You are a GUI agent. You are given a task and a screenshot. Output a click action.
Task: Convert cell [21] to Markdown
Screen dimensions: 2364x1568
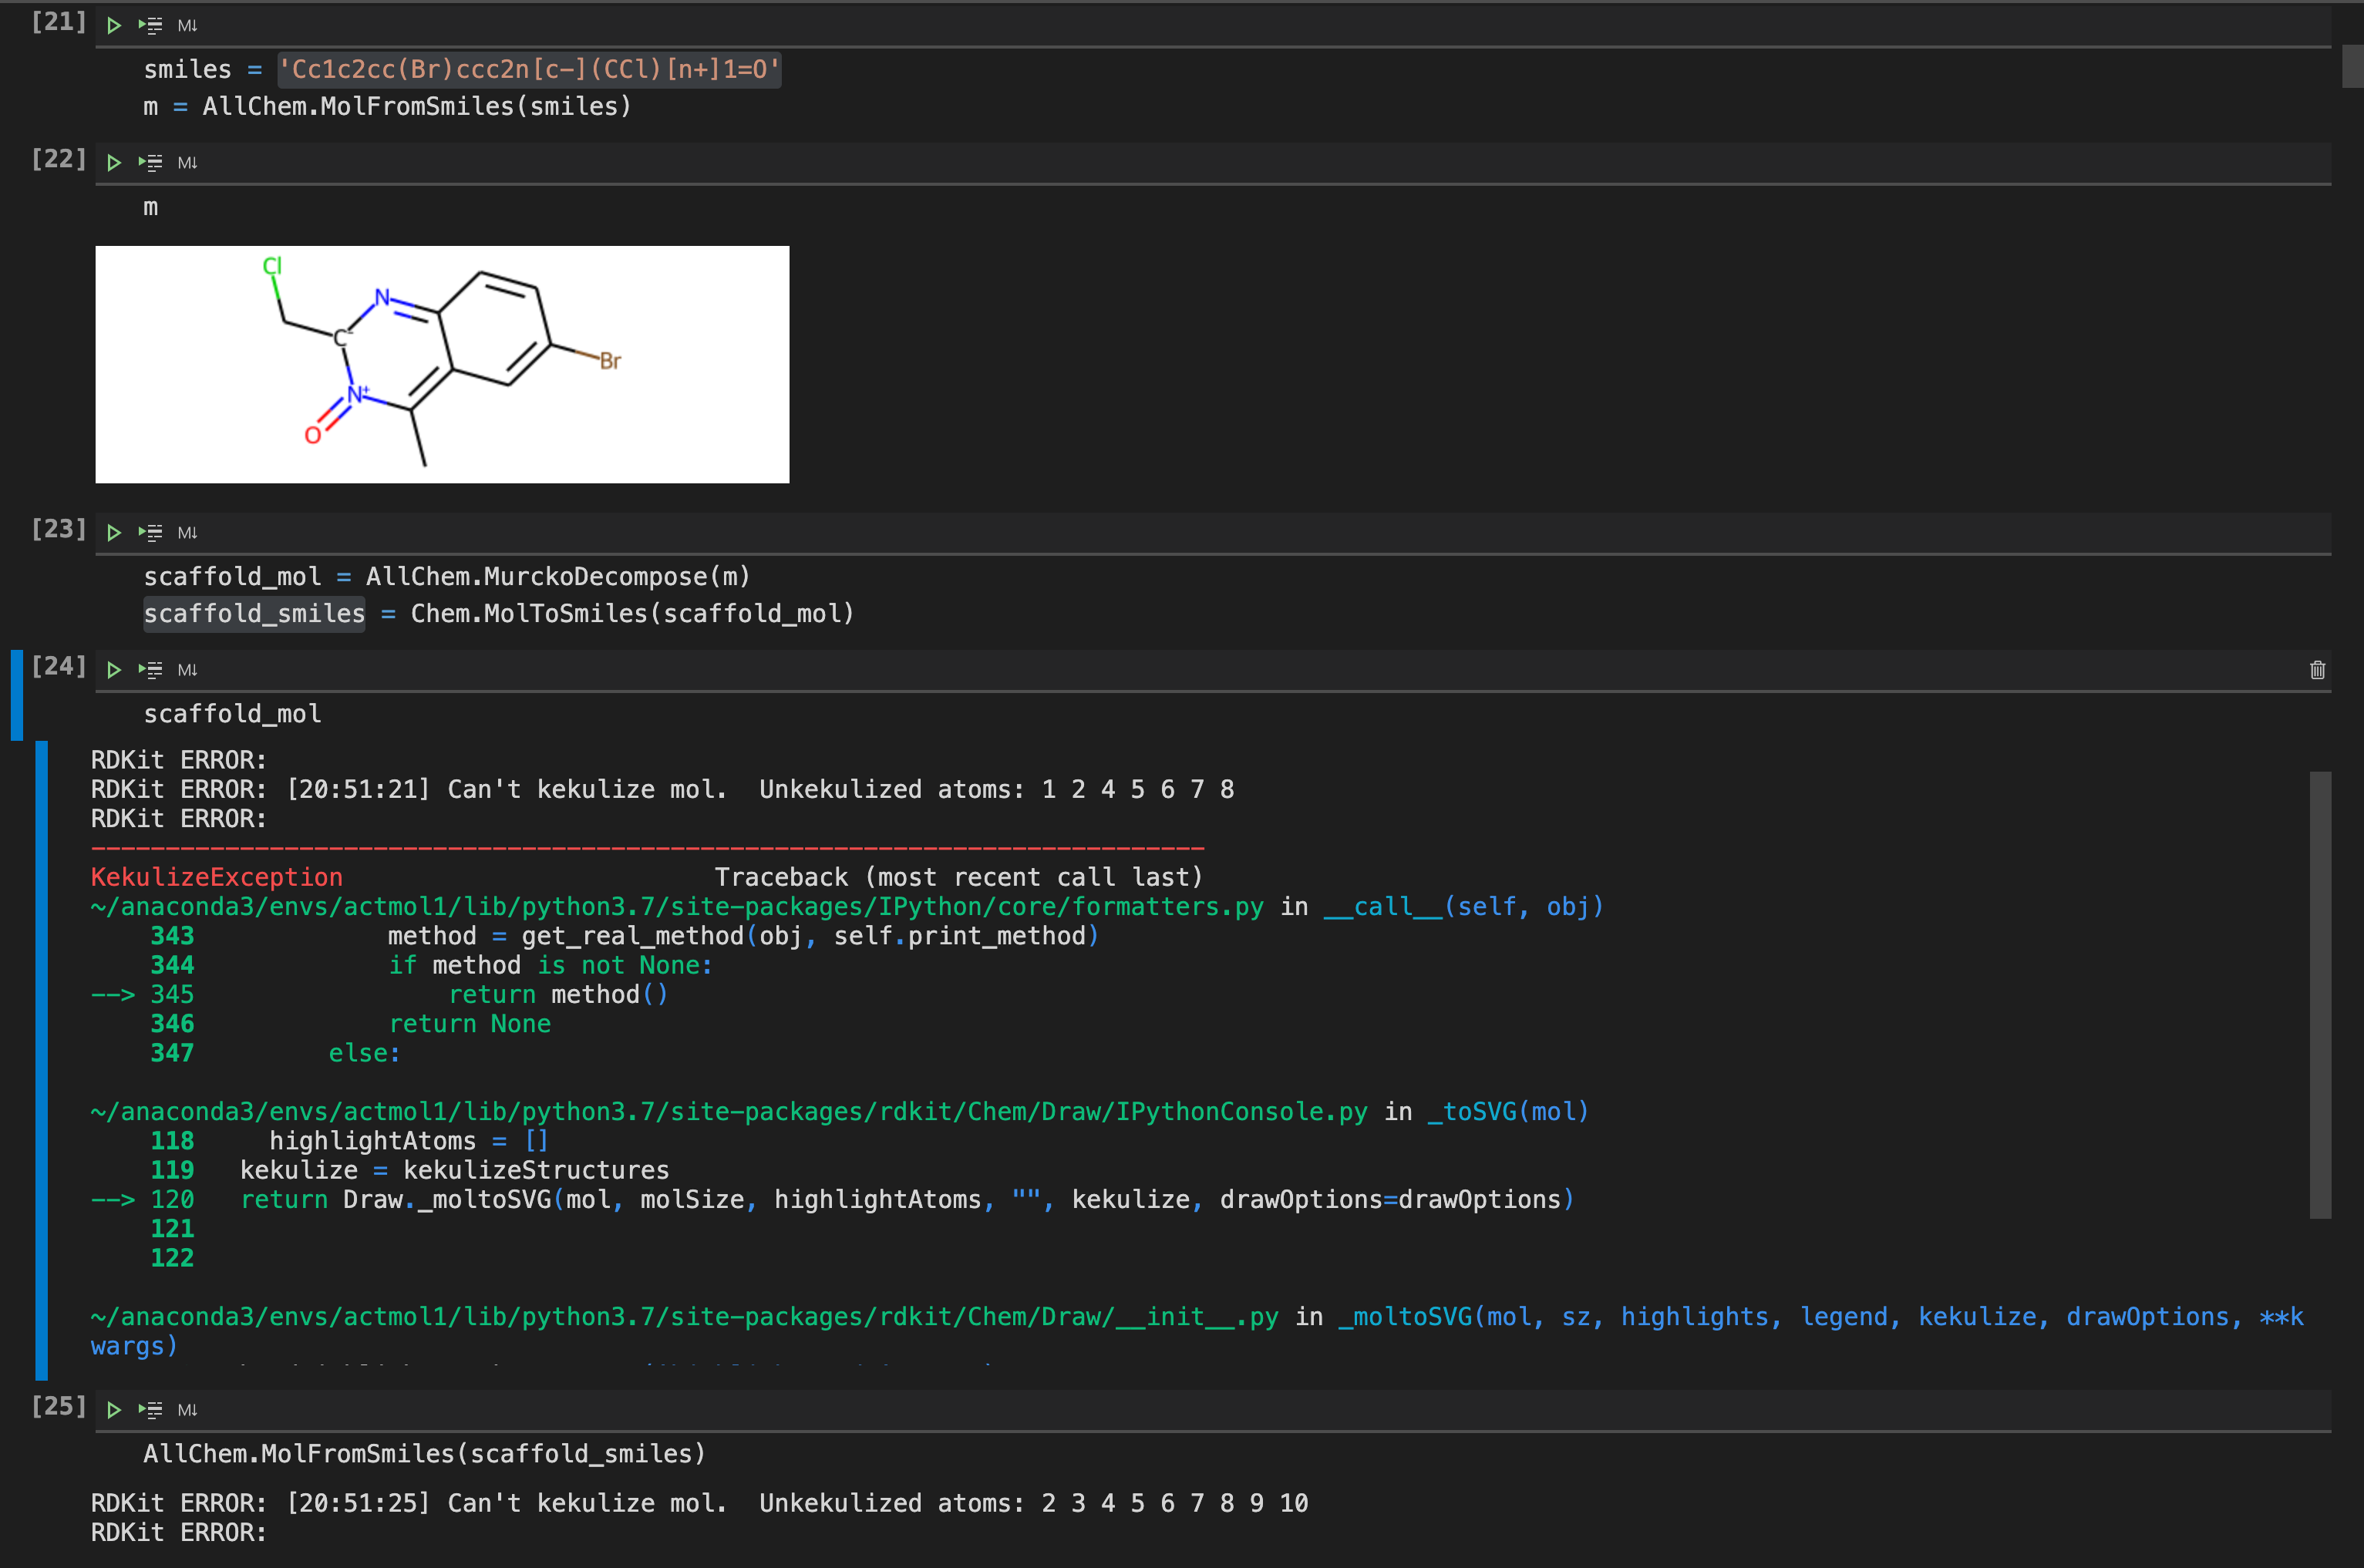click(187, 25)
